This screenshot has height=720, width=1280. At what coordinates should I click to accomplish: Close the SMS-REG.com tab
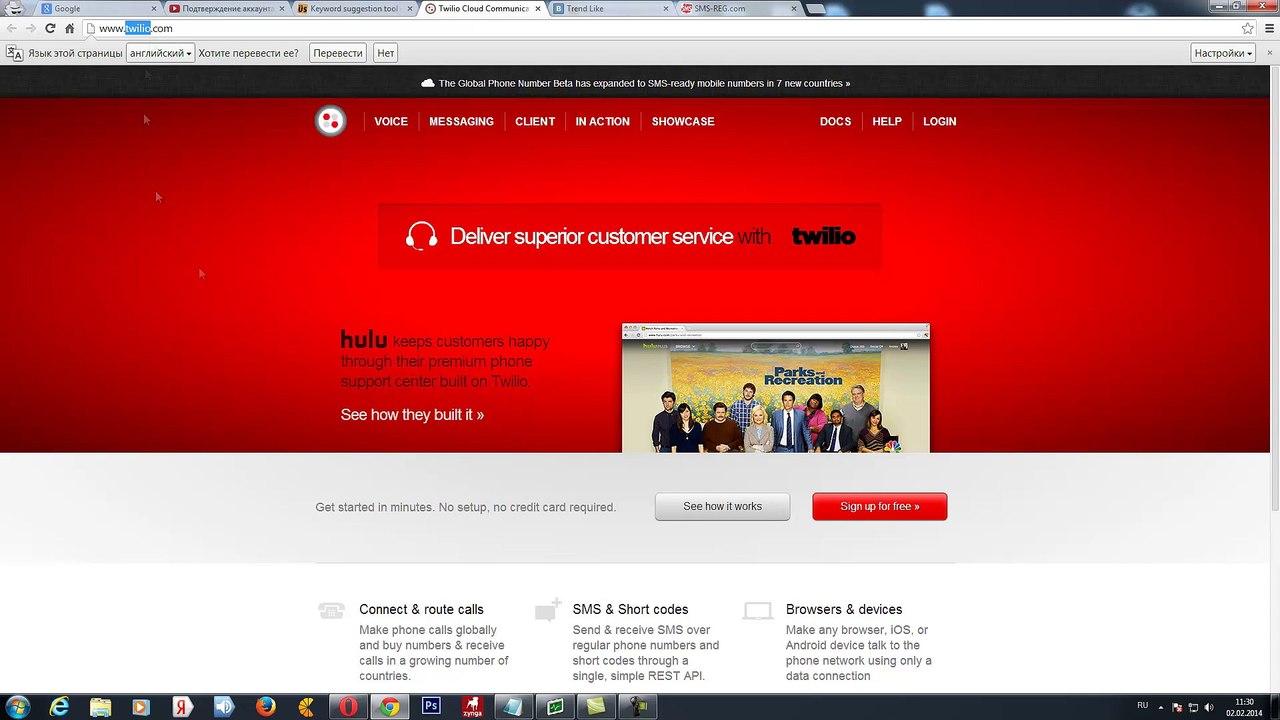(x=795, y=9)
